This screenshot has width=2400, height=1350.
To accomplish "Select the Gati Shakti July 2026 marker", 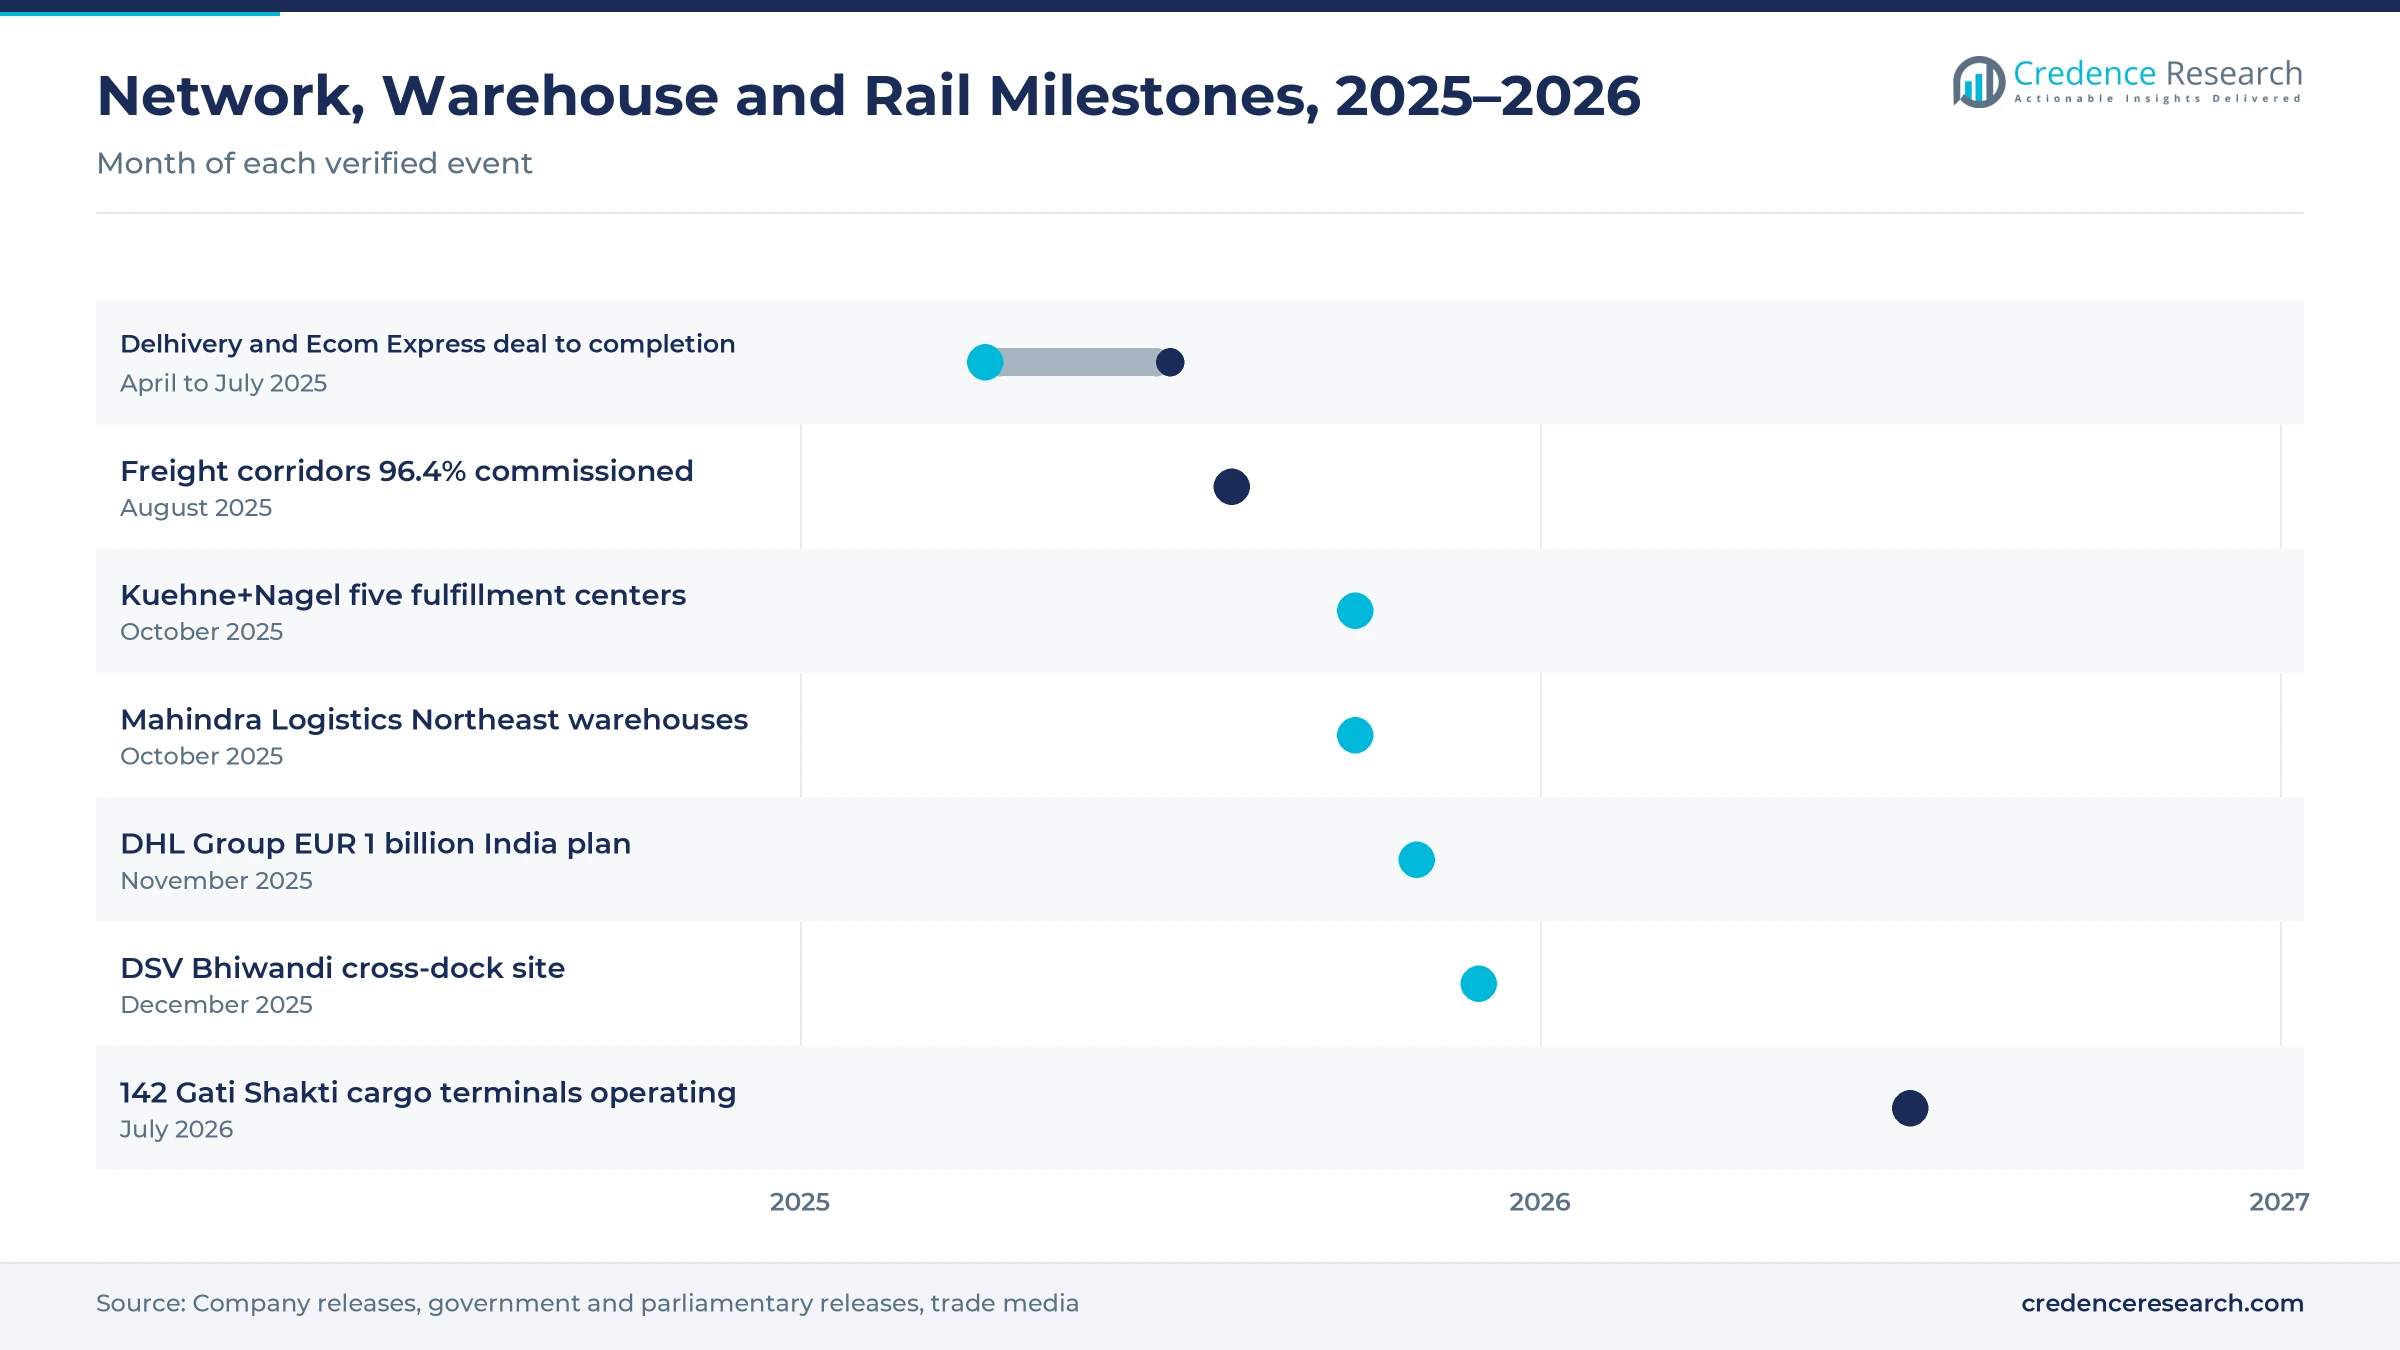I will coord(1910,1108).
